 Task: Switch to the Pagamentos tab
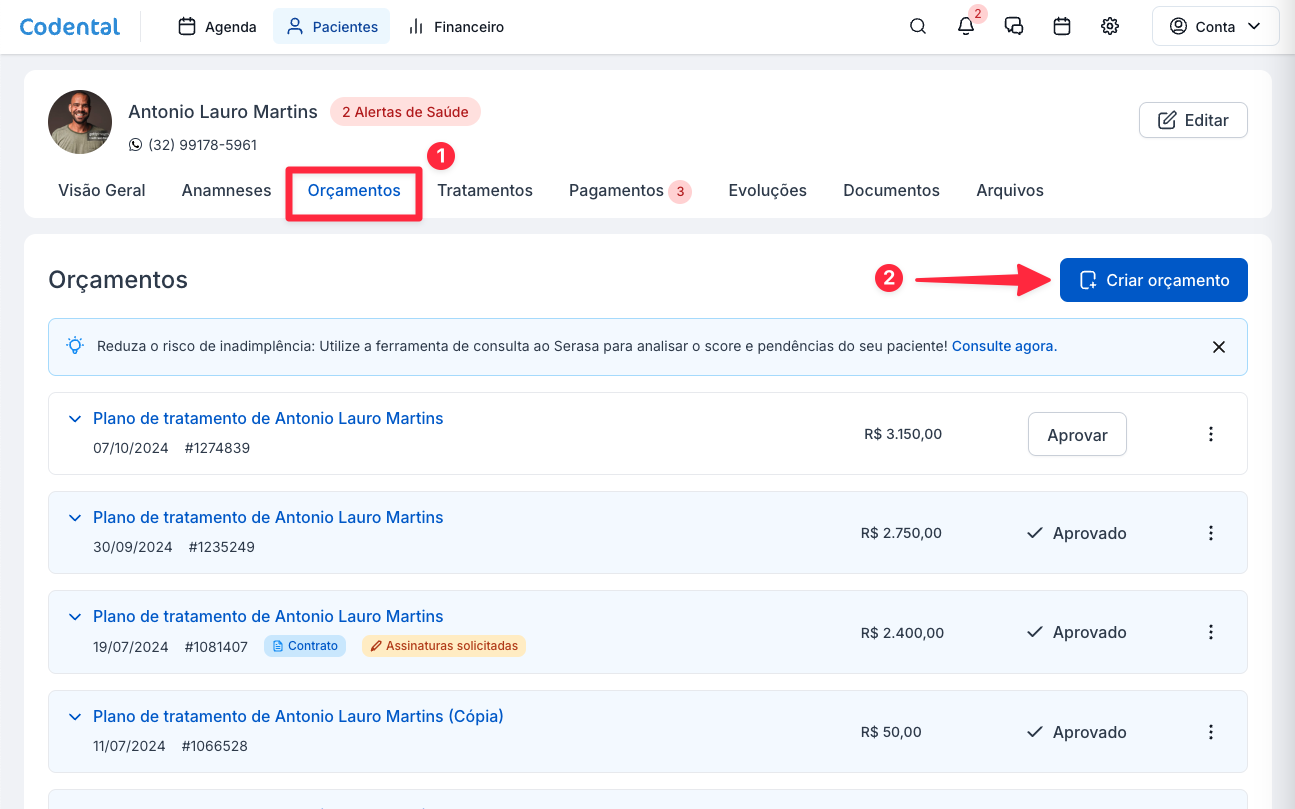coord(616,190)
